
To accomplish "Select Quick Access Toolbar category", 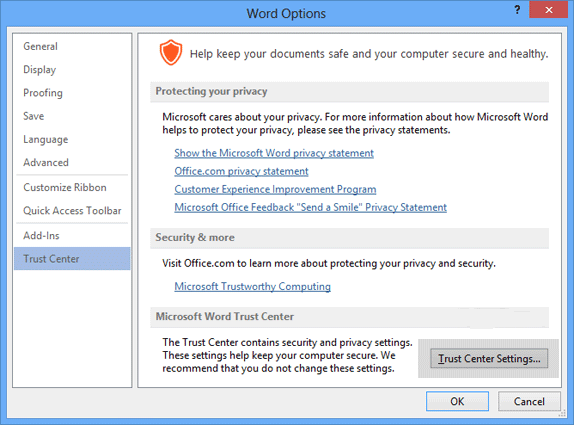I will point(72,210).
